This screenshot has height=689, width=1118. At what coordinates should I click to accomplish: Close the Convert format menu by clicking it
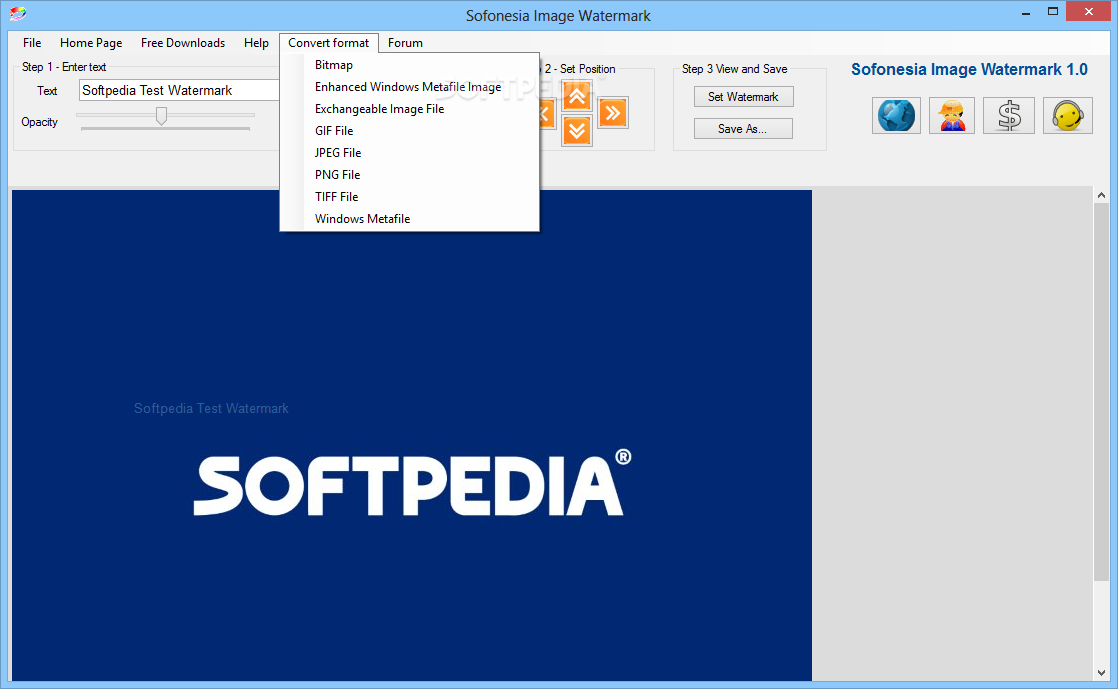pyautogui.click(x=329, y=43)
